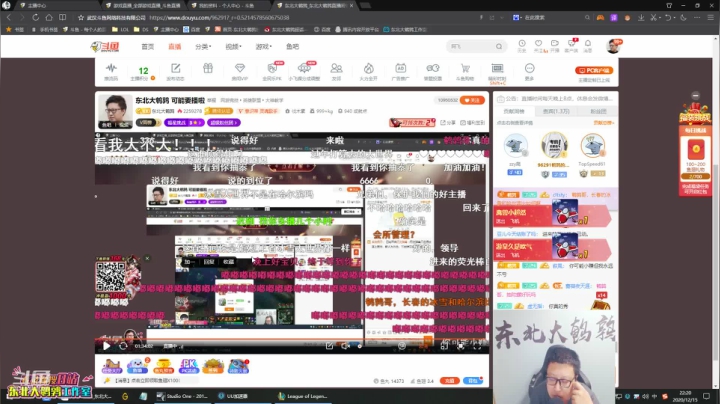Click the orange 关注 follow button
The image size is (720, 404).
tap(472, 100)
